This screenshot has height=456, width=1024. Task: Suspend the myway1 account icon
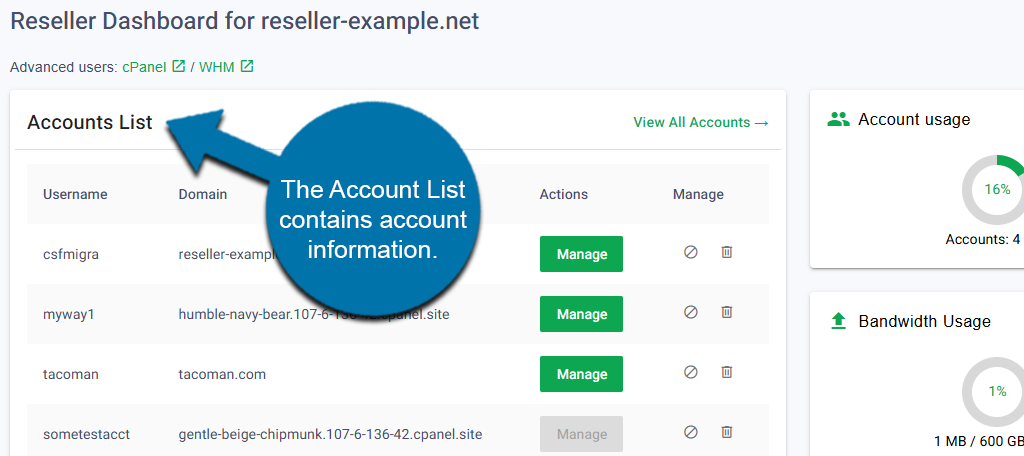pyautogui.click(x=690, y=313)
